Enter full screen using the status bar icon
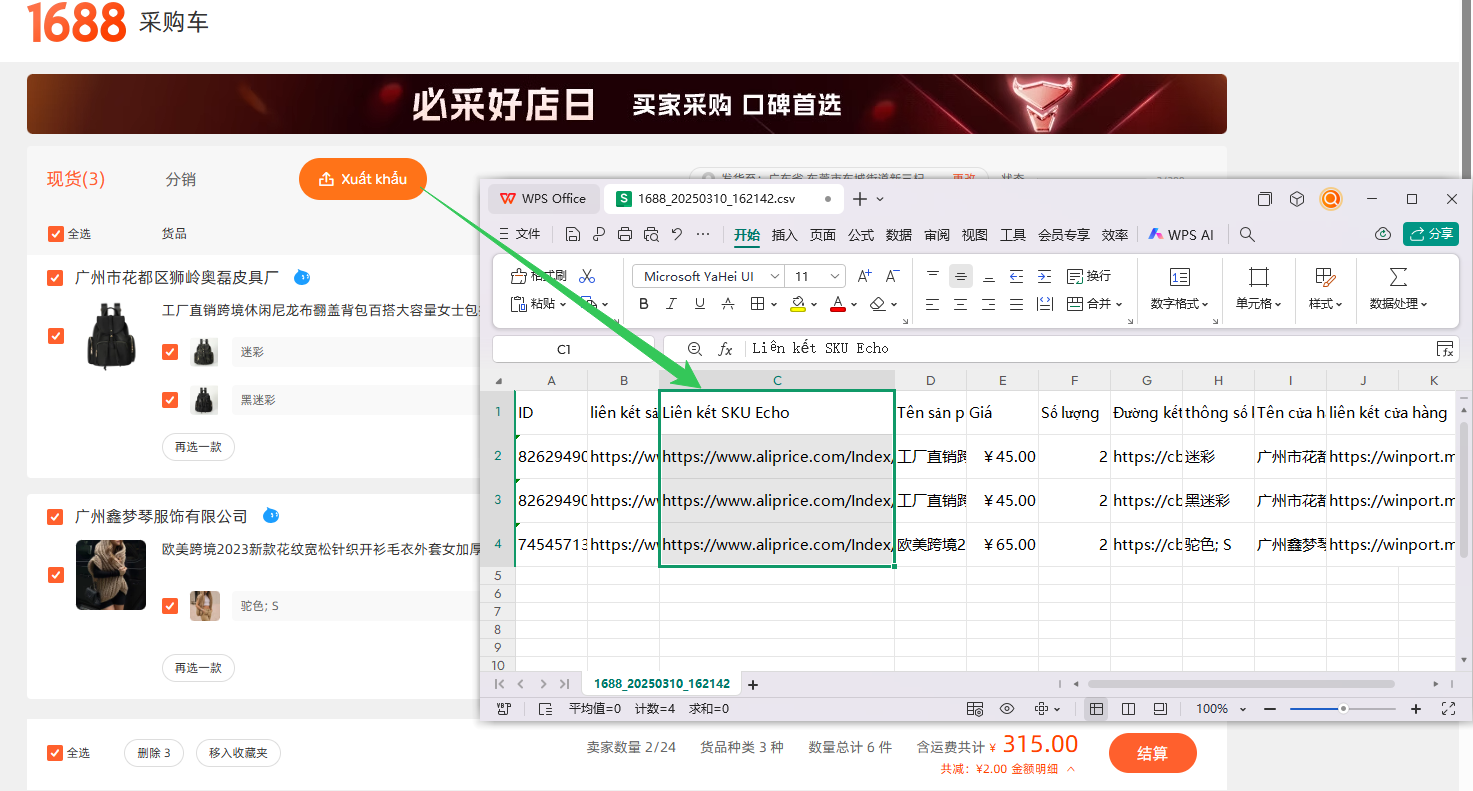1473x791 pixels. (1448, 709)
